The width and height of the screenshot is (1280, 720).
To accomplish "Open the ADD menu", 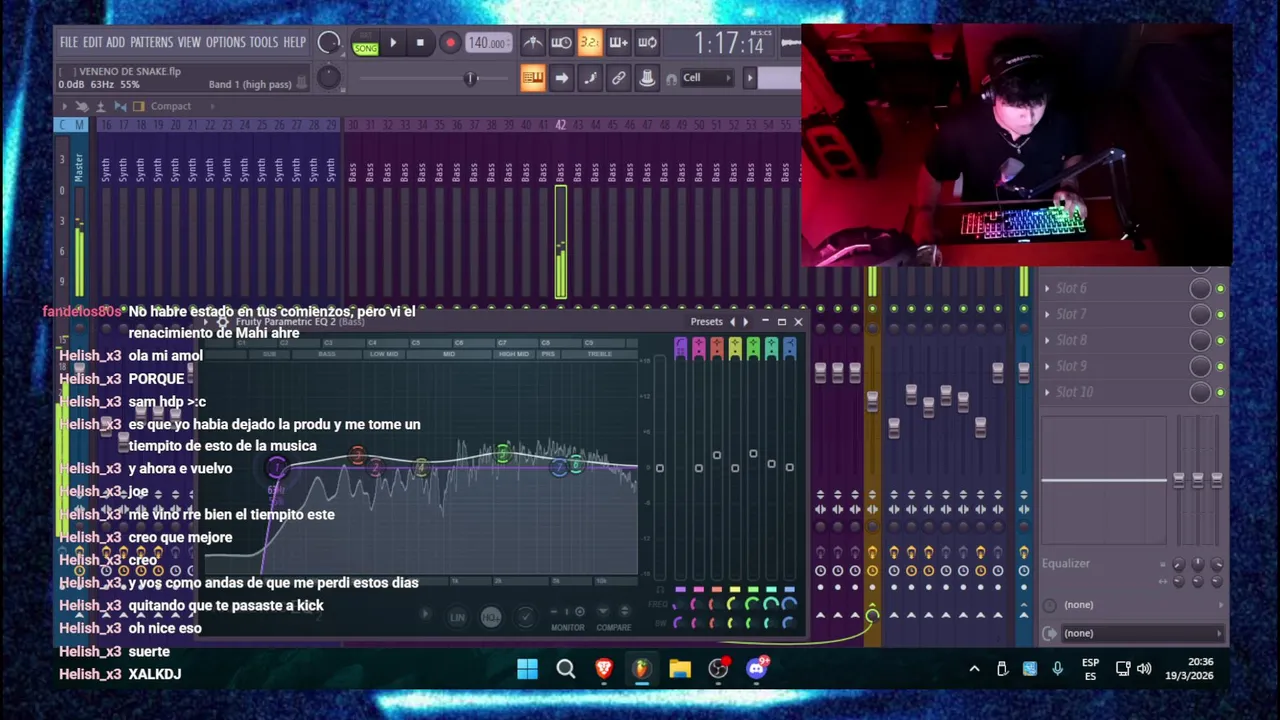I will pyautogui.click(x=115, y=43).
